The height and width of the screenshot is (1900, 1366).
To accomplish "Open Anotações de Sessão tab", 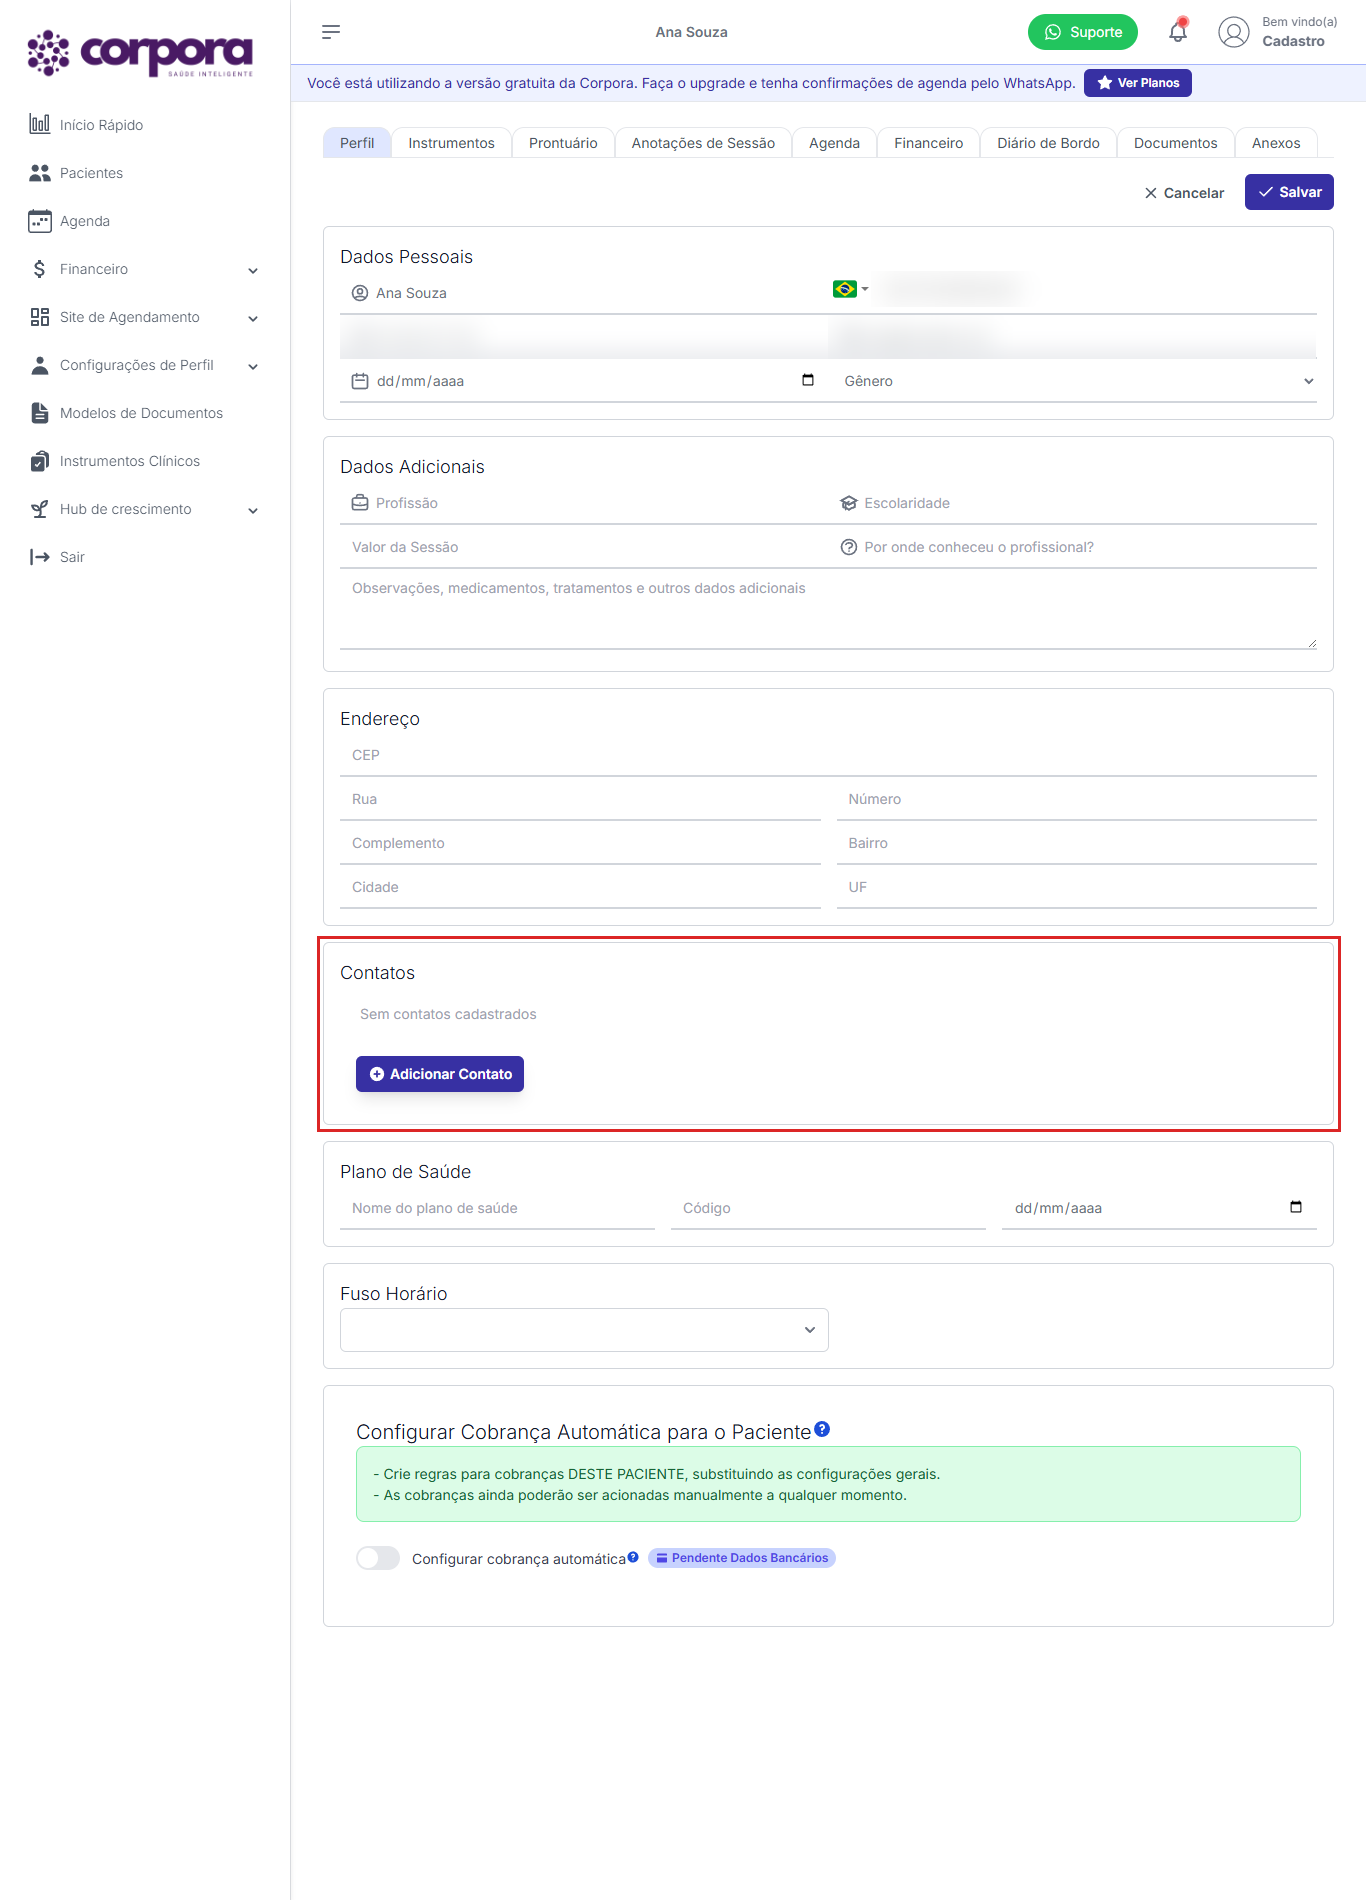I will pos(703,143).
